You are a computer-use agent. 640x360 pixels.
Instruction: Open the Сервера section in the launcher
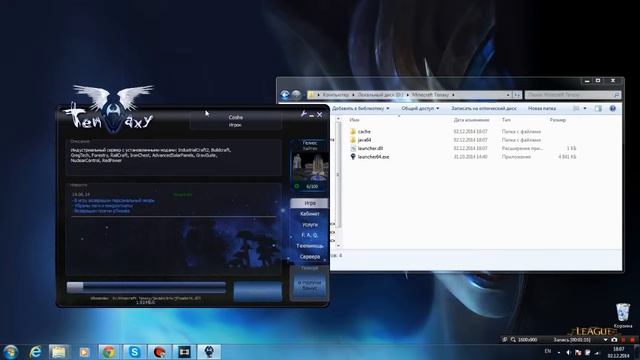click(310, 257)
